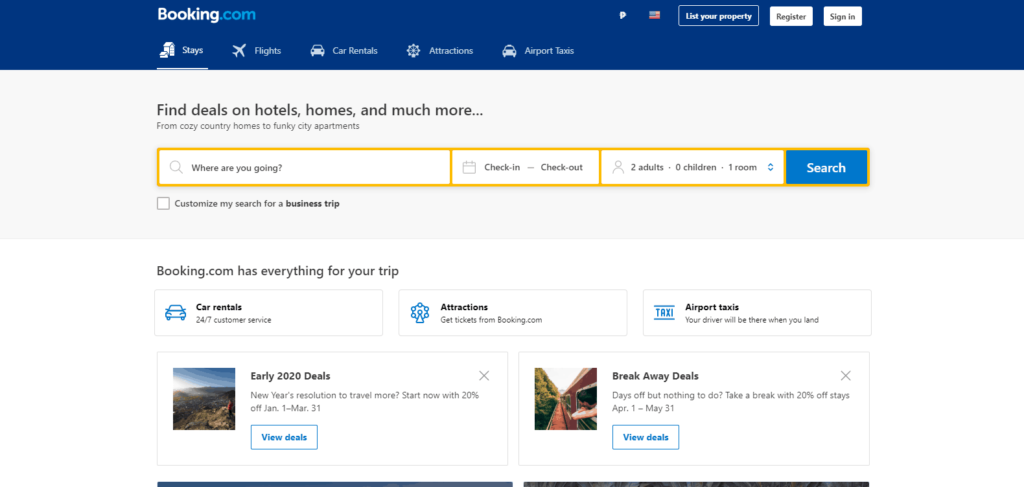The height and width of the screenshot is (487, 1024).
Task: Select the Stays tab
Action: click(182, 50)
